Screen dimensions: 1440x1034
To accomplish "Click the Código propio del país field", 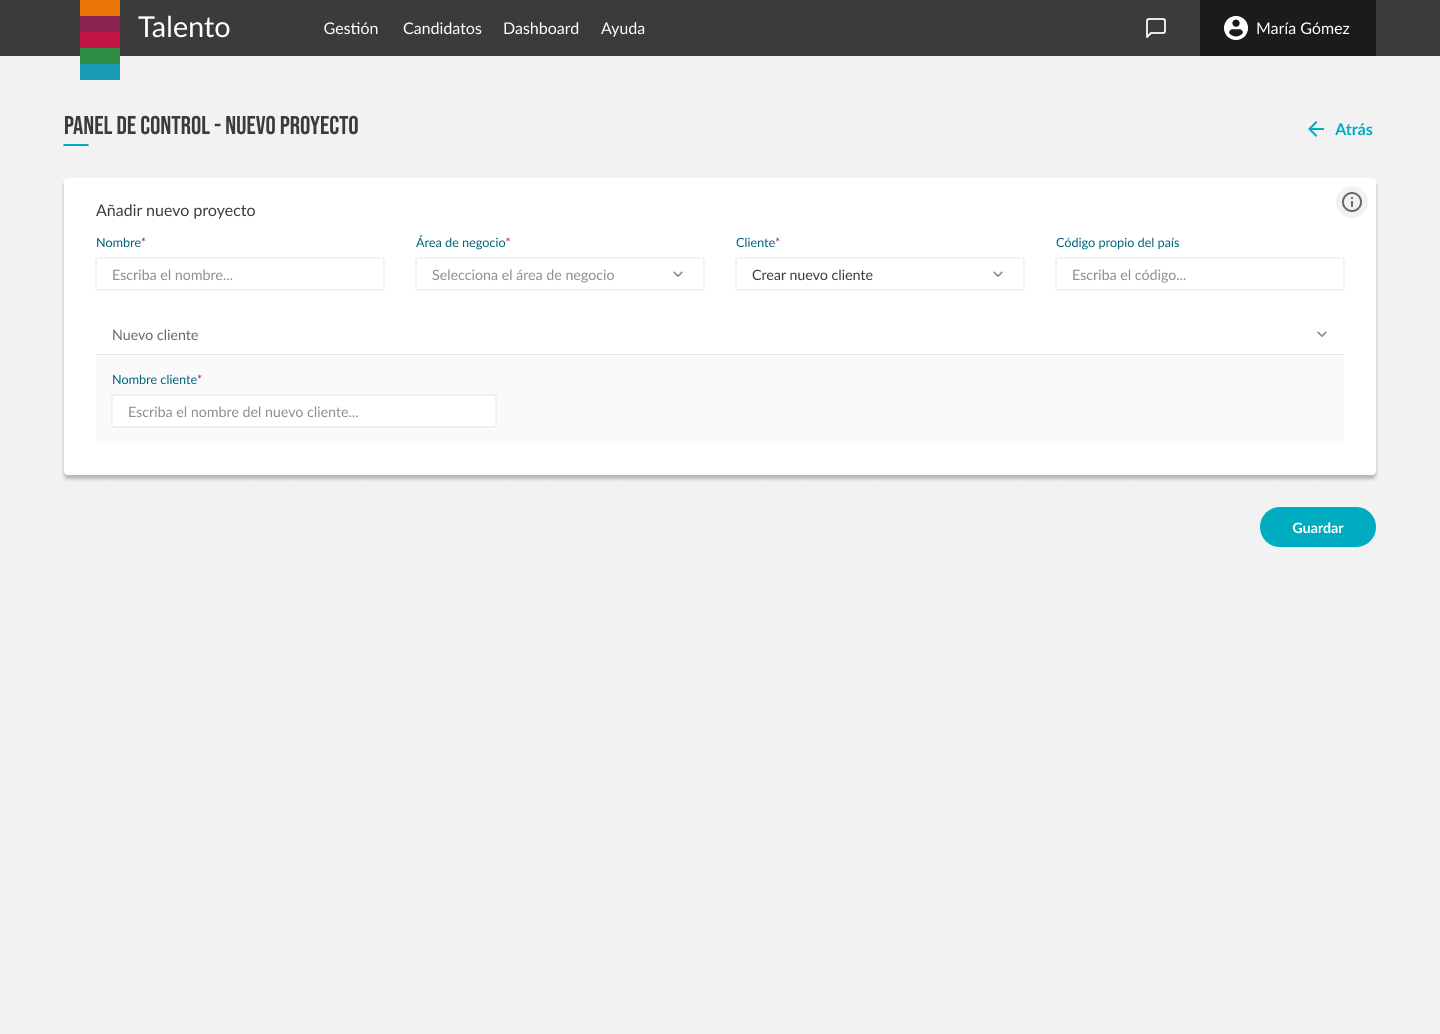I will coord(1199,275).
